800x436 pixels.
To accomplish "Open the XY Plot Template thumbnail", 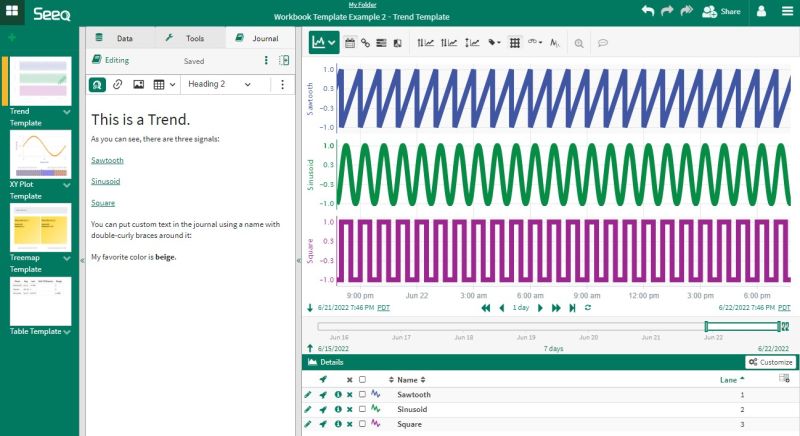I will coord(40,154).
